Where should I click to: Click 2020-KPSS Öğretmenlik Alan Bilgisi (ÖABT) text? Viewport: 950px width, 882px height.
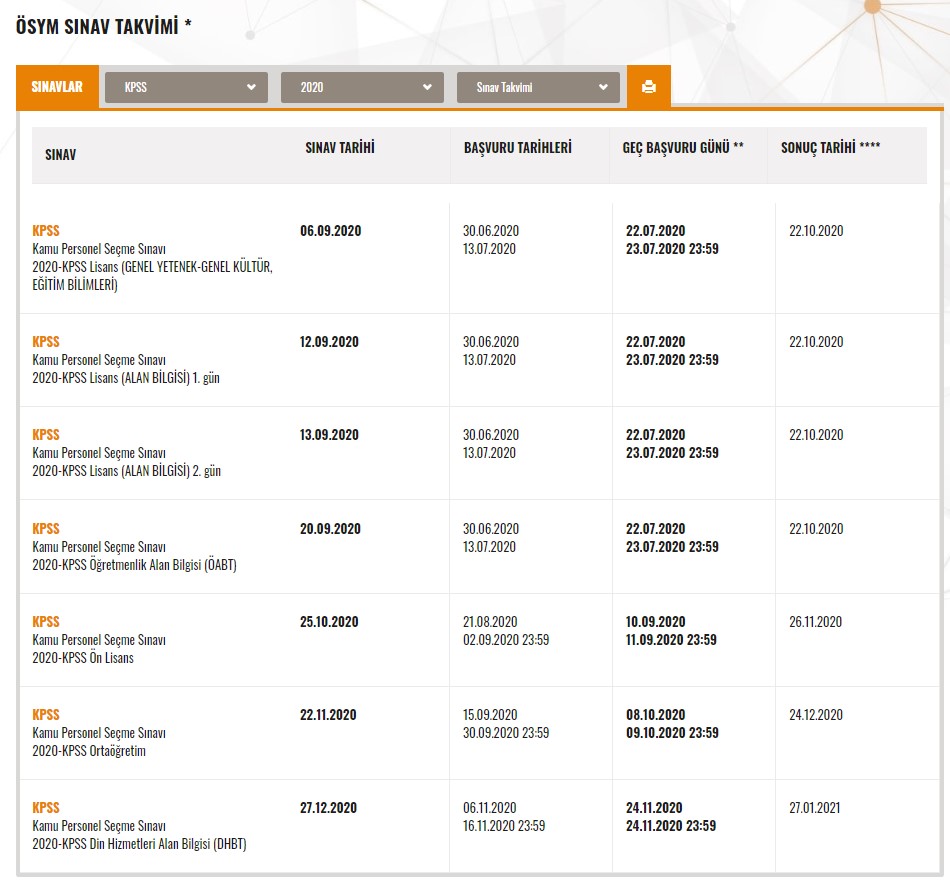pos(135,565)
